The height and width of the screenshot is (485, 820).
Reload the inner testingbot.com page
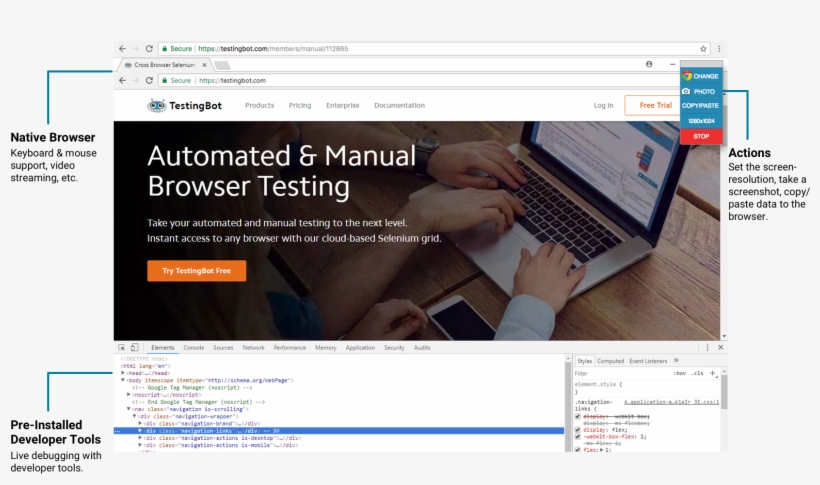149,81
